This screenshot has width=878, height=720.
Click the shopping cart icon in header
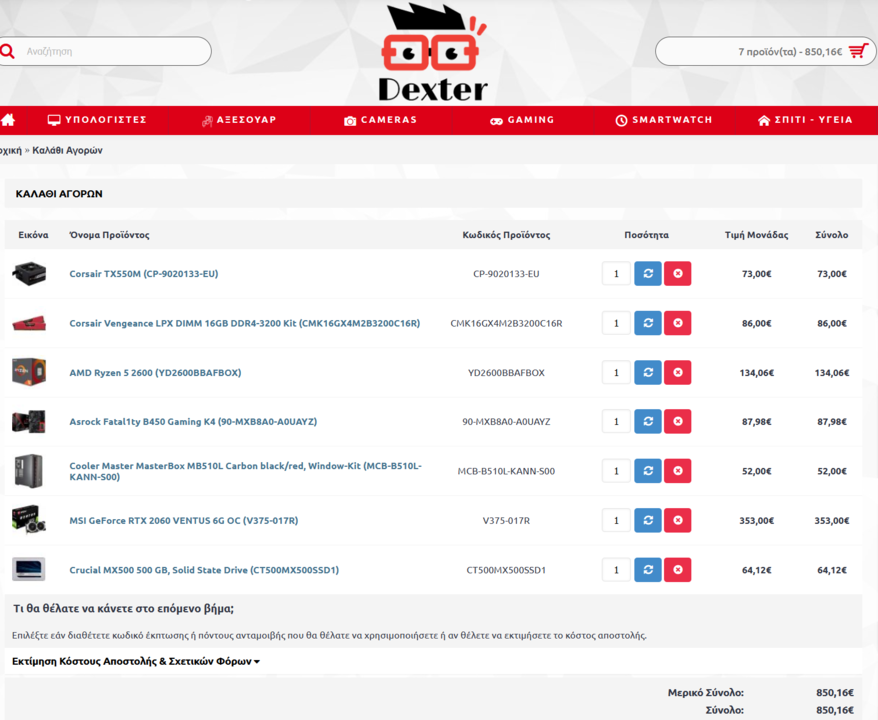(x=858, y=52)
